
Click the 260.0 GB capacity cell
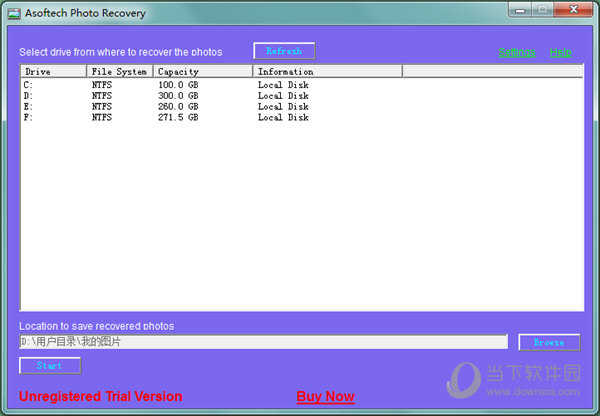point(178,106)
